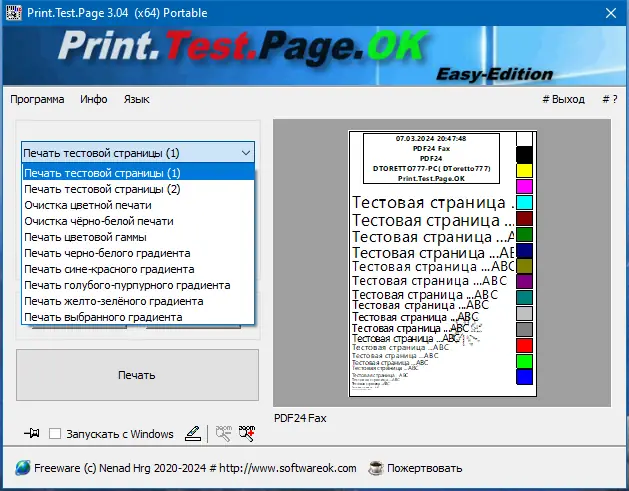Screen dimensions: 629x491
Task: Click the app icon in title bar
Action: click(13, 13)
